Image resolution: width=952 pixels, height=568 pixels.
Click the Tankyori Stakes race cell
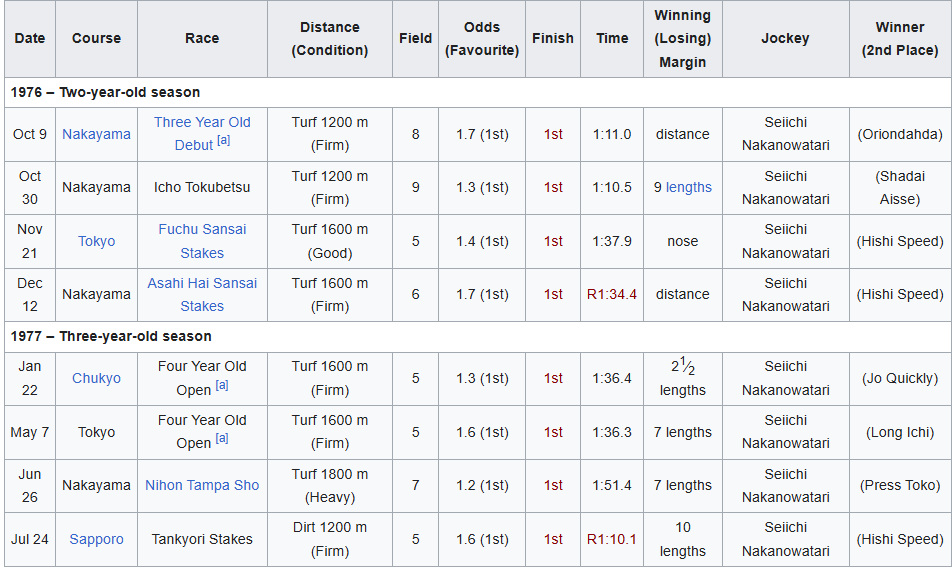pos(202,539)
